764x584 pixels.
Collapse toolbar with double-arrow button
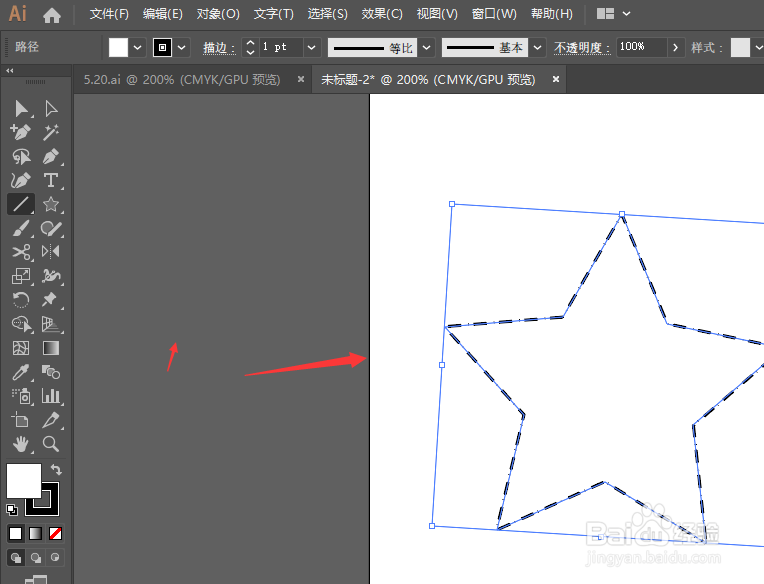coord(10,71)
